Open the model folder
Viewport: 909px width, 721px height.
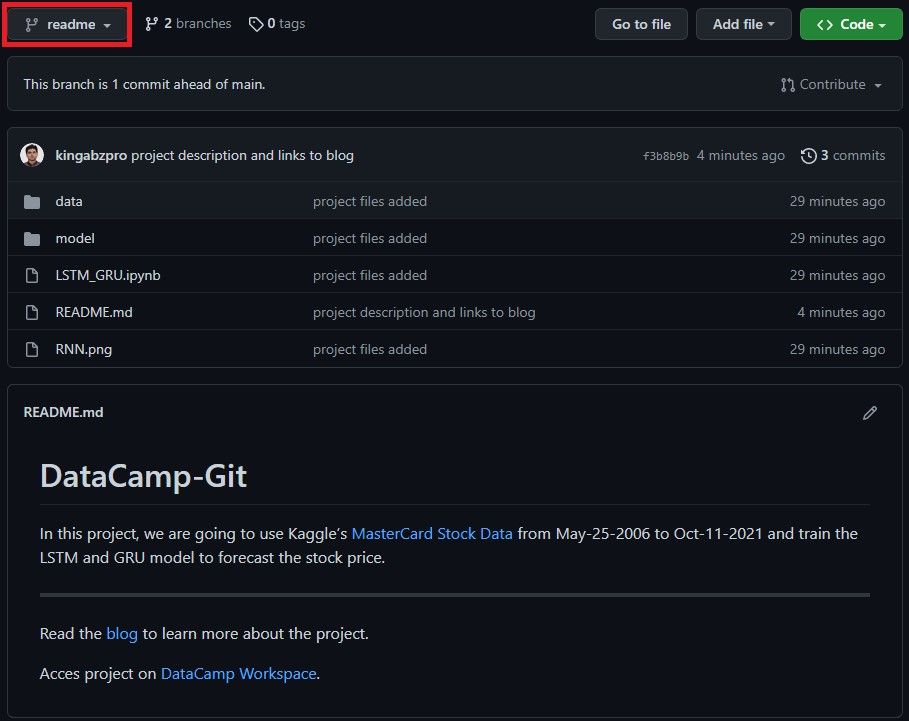click(75, 238)
